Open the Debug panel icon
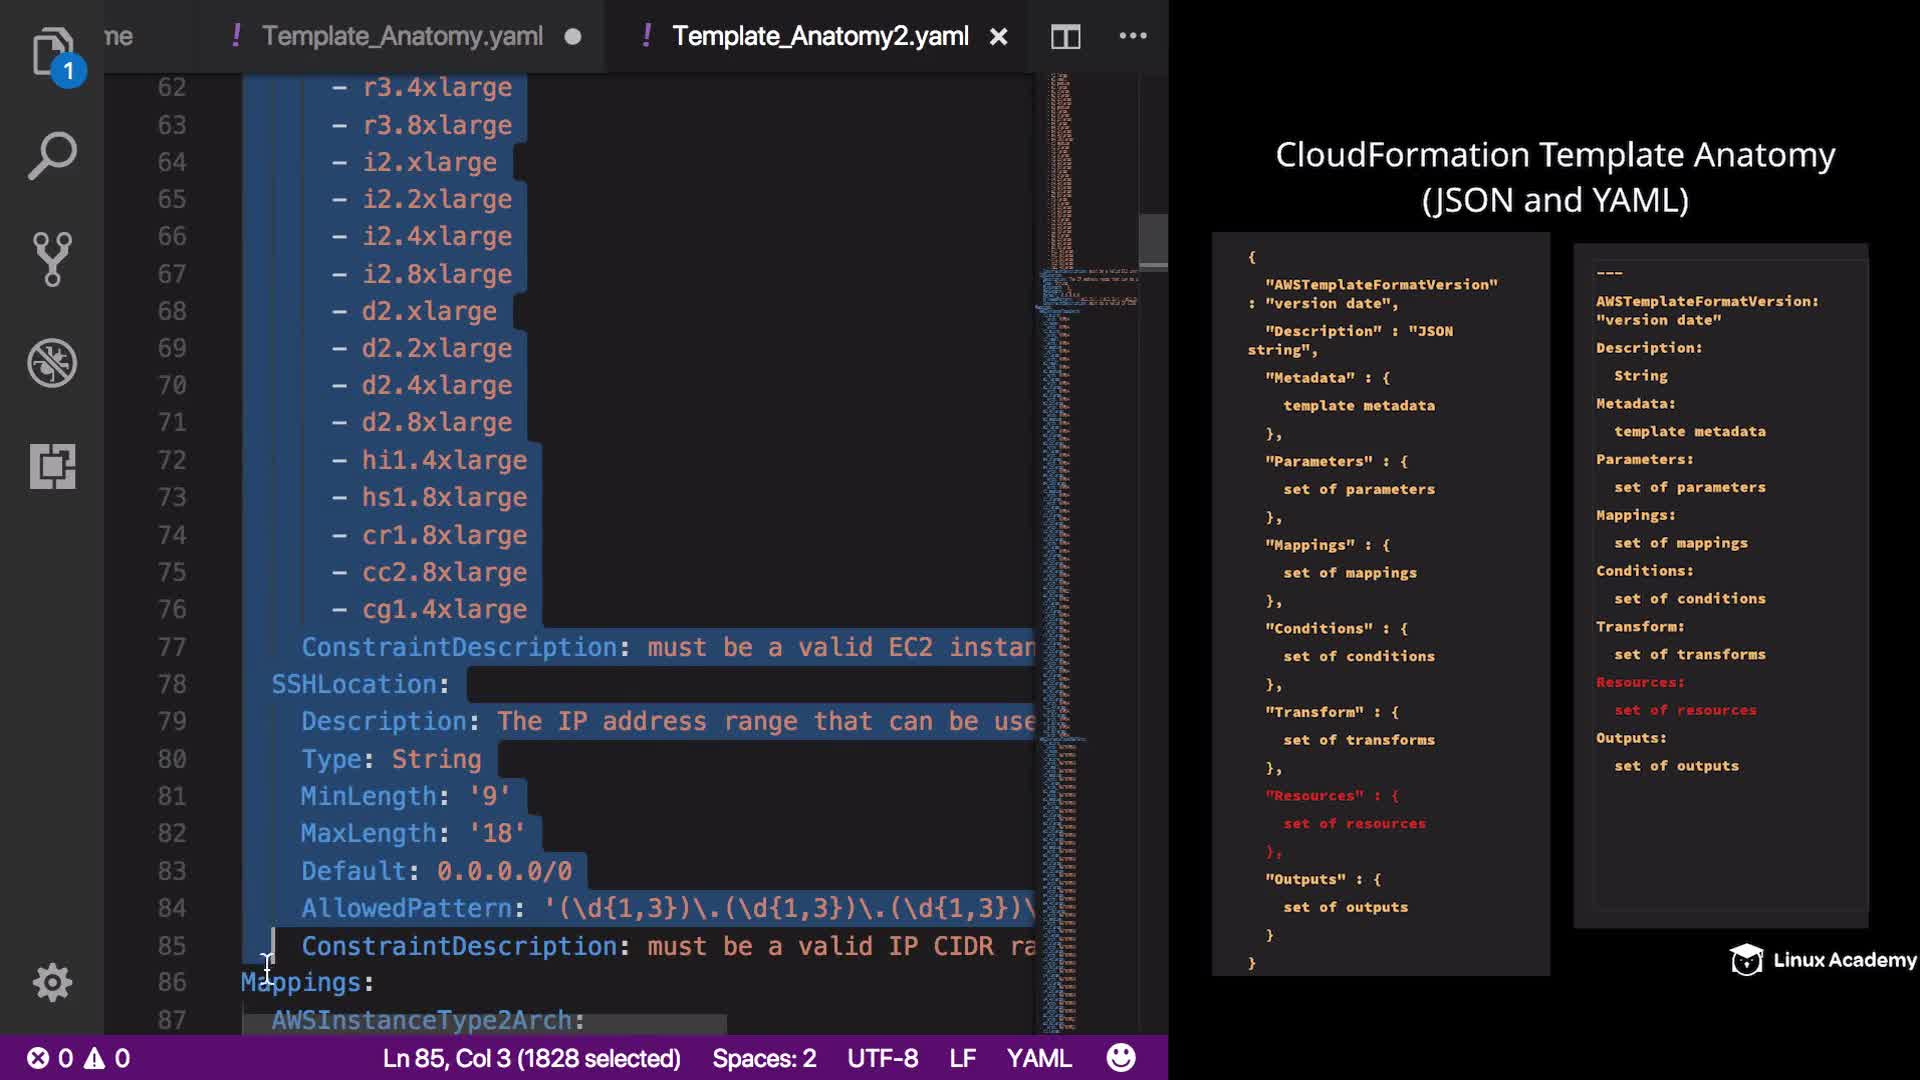 (52, 363)
